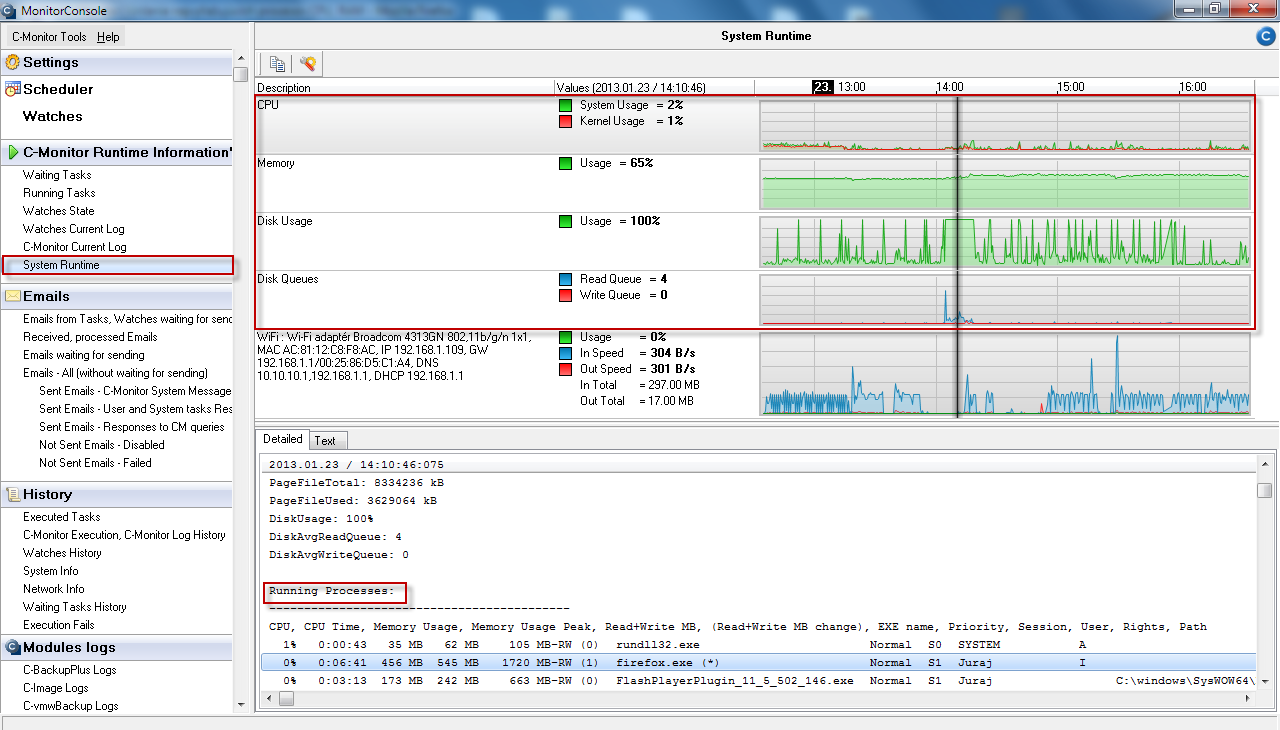Click scroll up arrow of sidebar
This screenshot has width=1280, height=730.
[x=240, y=59]
